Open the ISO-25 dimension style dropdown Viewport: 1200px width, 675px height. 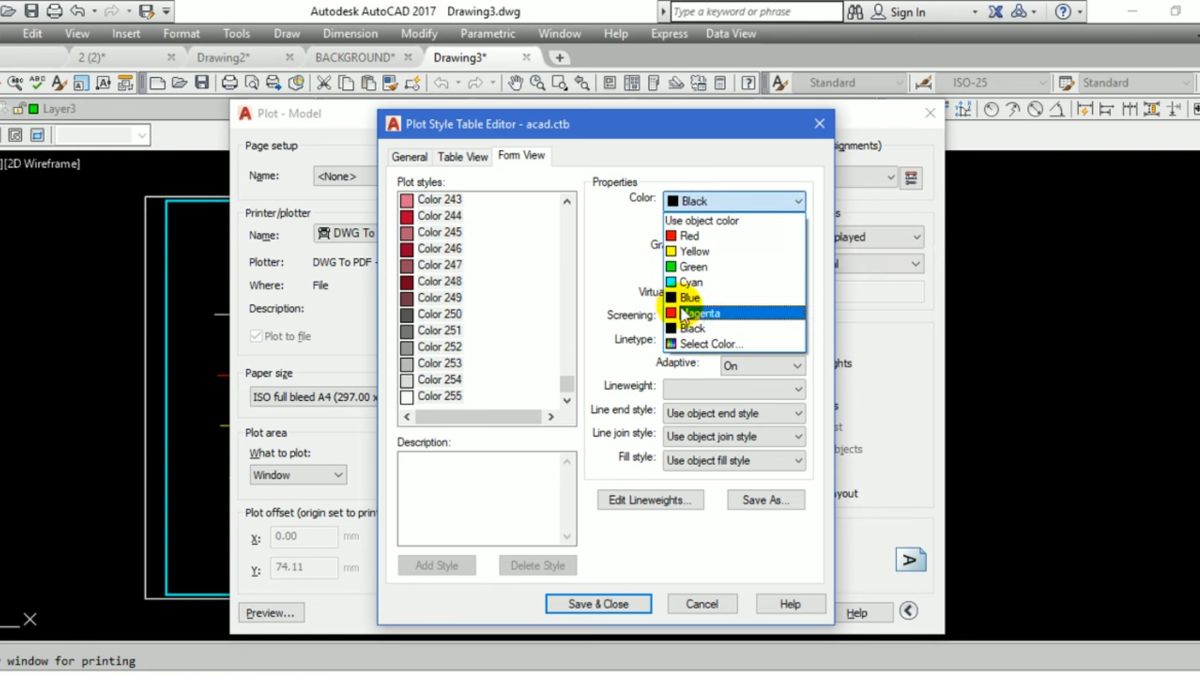click(x=994, y=83)
